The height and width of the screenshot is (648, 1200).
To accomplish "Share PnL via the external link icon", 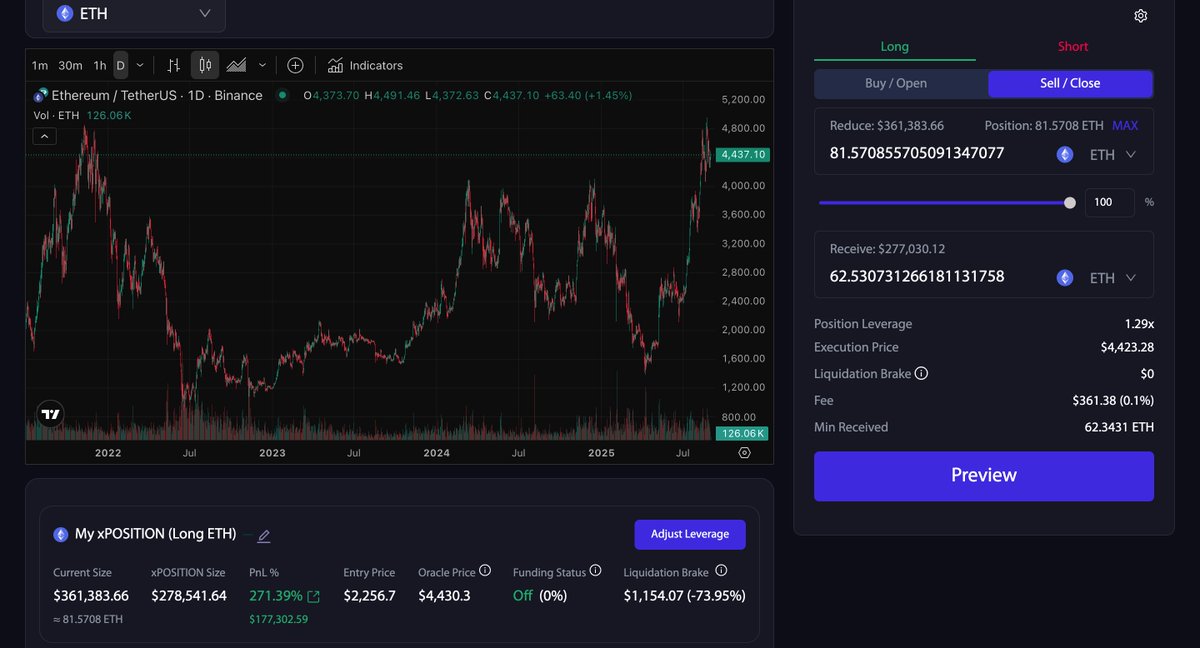I will tap(313, 597).
